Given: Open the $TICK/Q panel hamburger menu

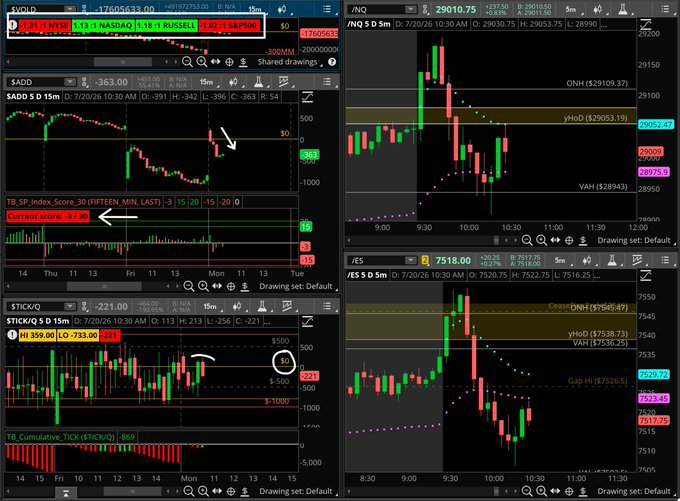Looking at the screenshot, I should (327, 306).
